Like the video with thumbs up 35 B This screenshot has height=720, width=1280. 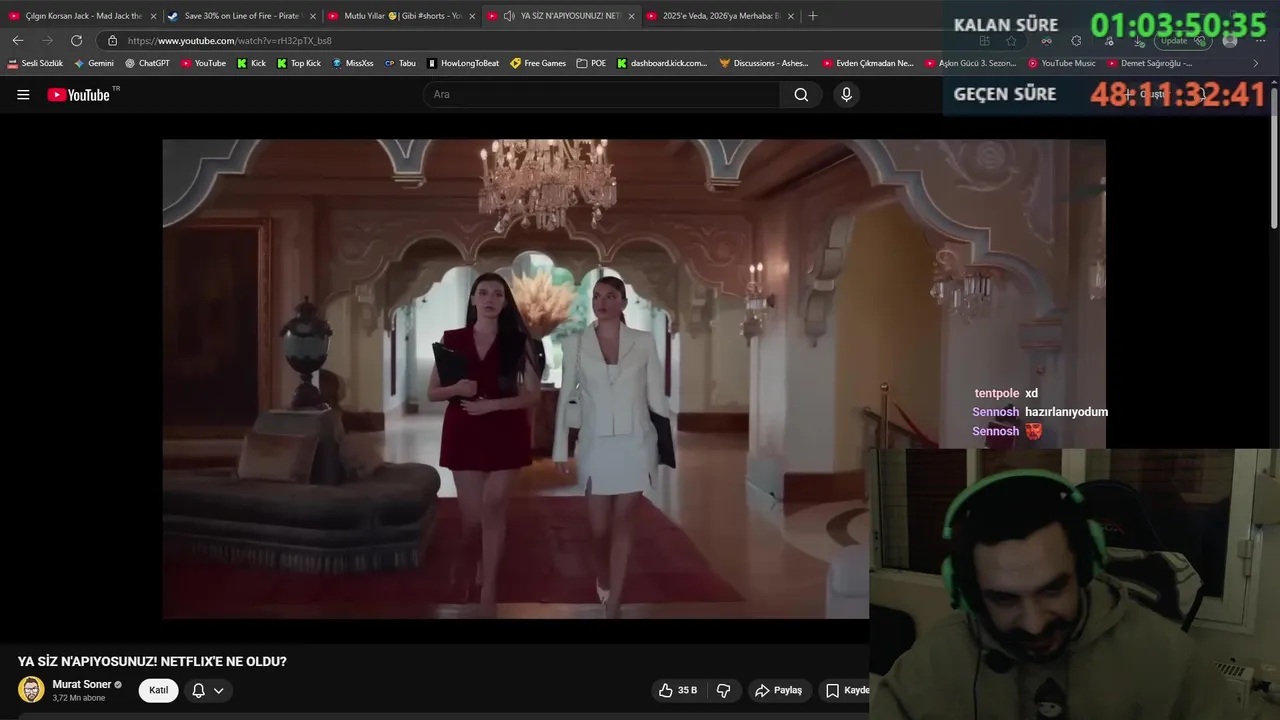coord(678,690)
